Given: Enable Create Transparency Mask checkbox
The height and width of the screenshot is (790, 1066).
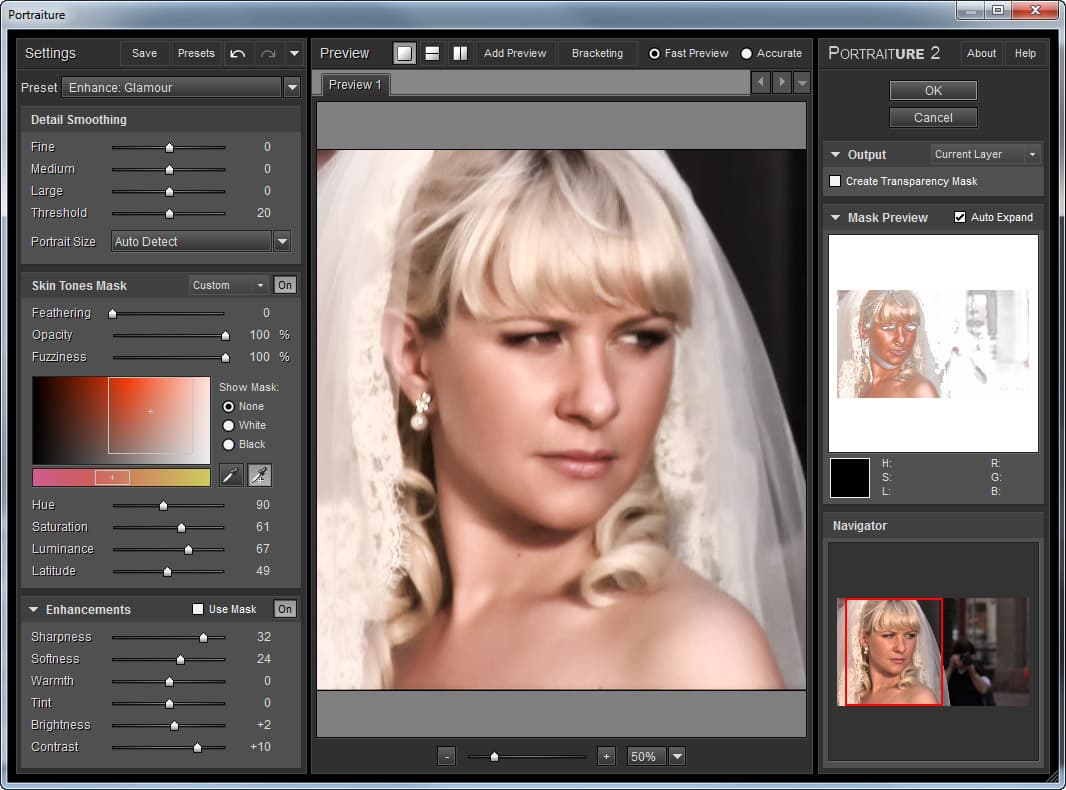Looking at the screenshot, I should coord(836,181).
